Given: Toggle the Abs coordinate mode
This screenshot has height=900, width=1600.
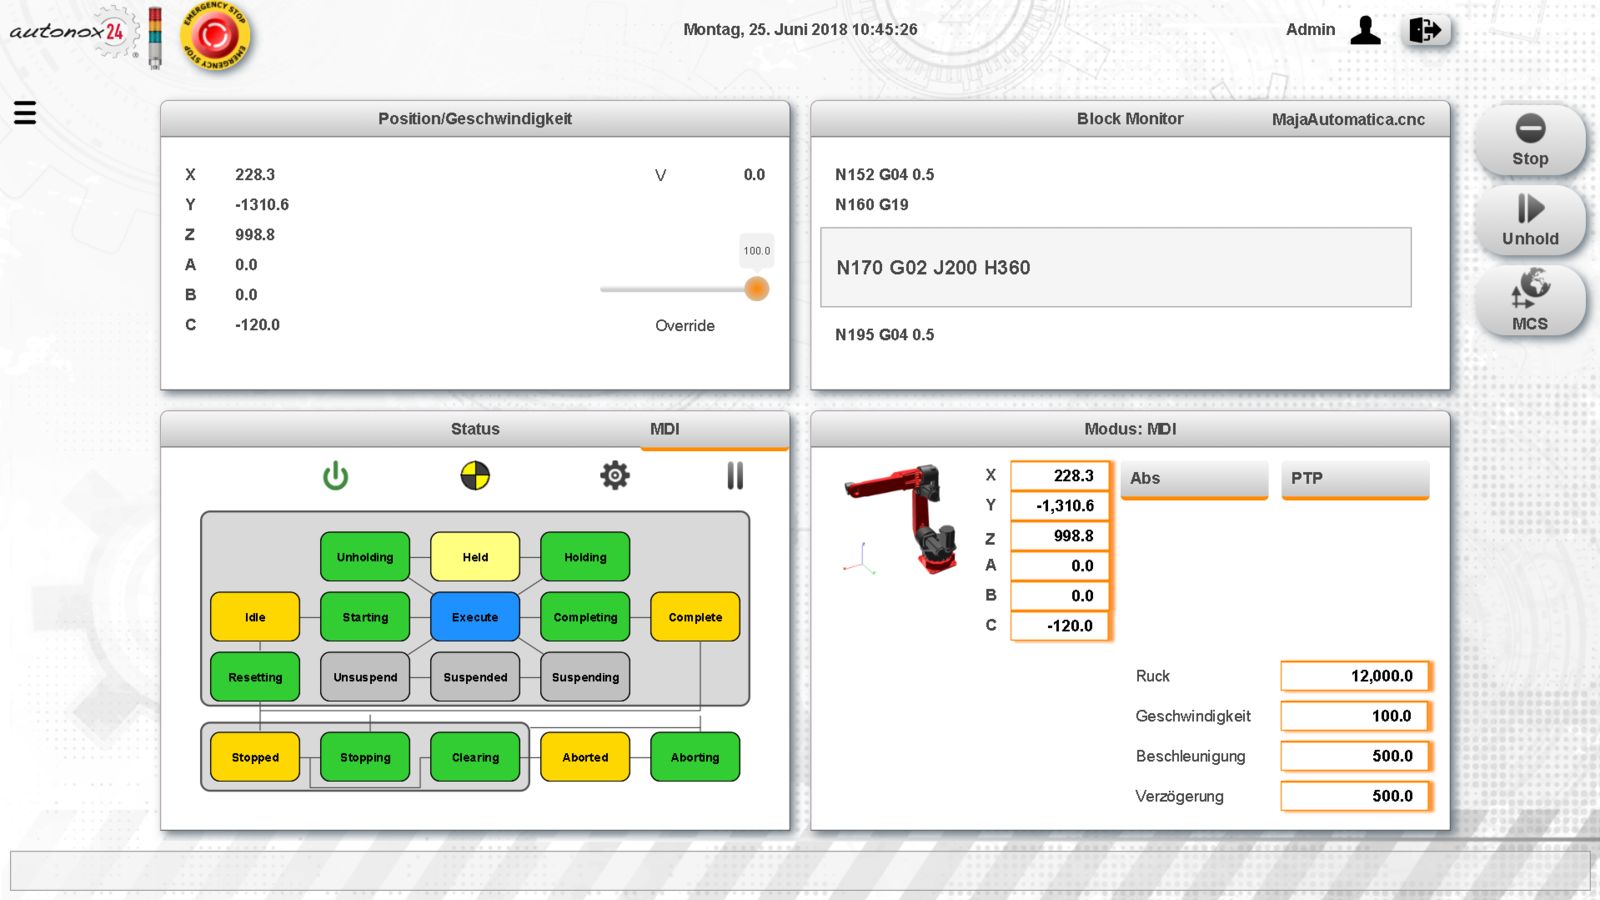Looking at the screenshot, I should [x=1194, y=479].
